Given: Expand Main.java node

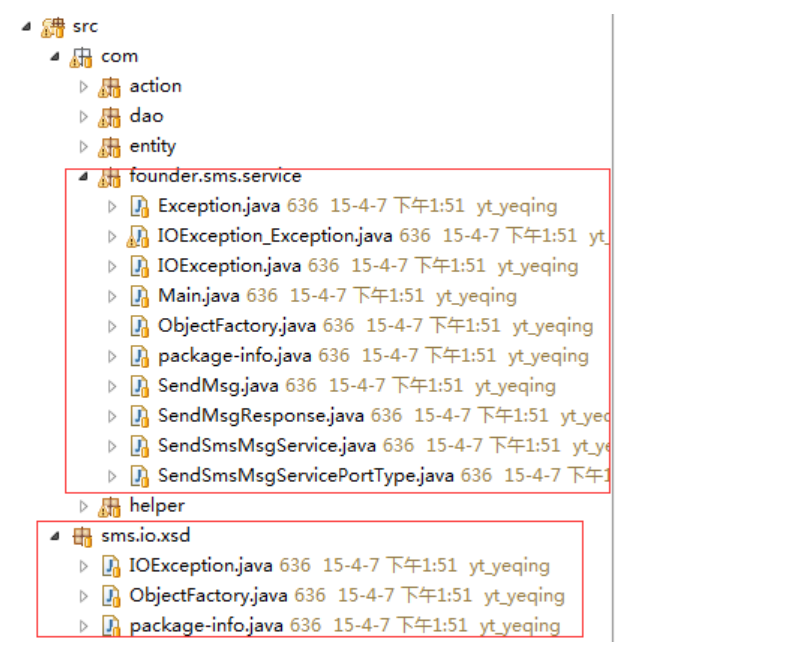Looking at the screenshot, I should click(112, 296).
